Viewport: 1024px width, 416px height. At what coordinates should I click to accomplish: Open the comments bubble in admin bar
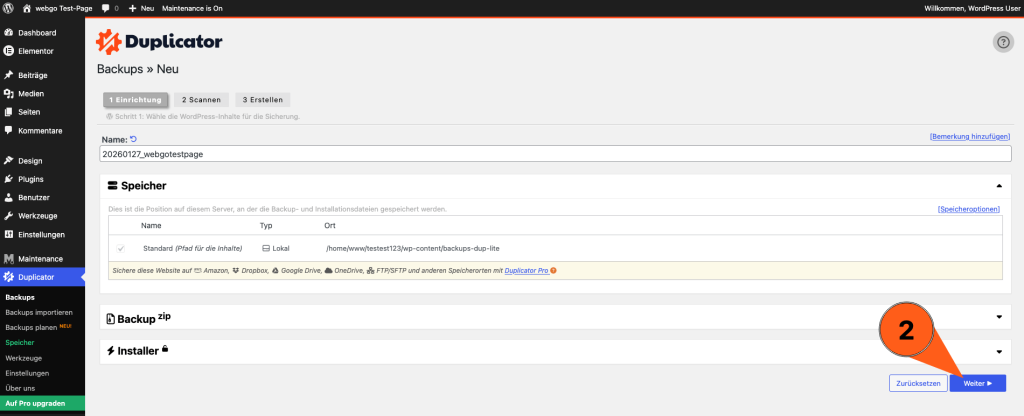tap(110, 8)
